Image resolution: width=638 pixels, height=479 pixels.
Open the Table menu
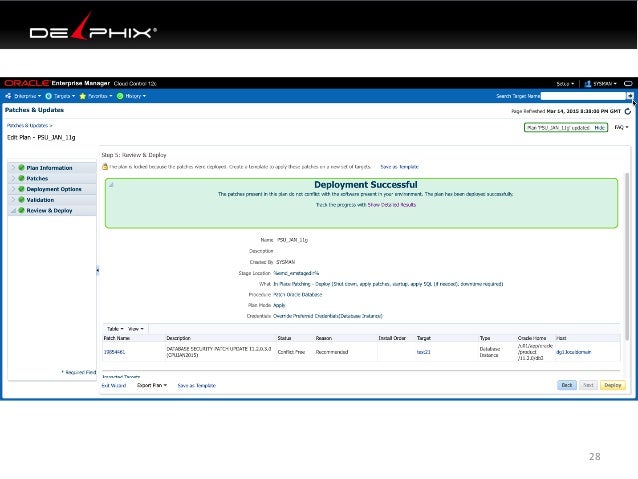pos(115,329)
